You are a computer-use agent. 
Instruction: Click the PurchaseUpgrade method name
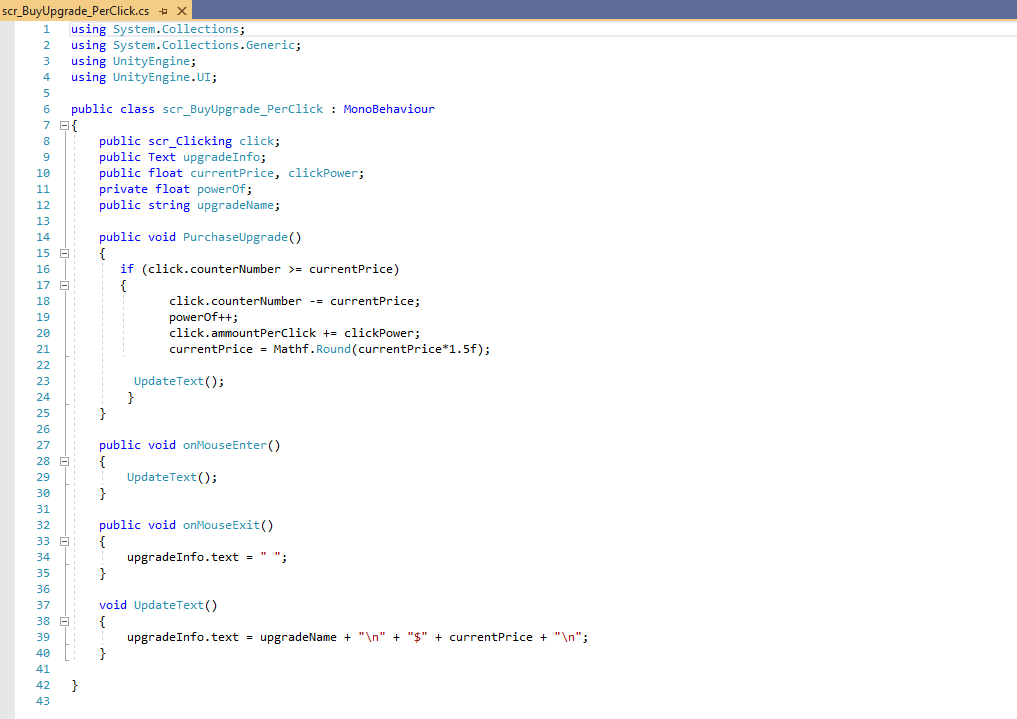click(x=238, y=237)
